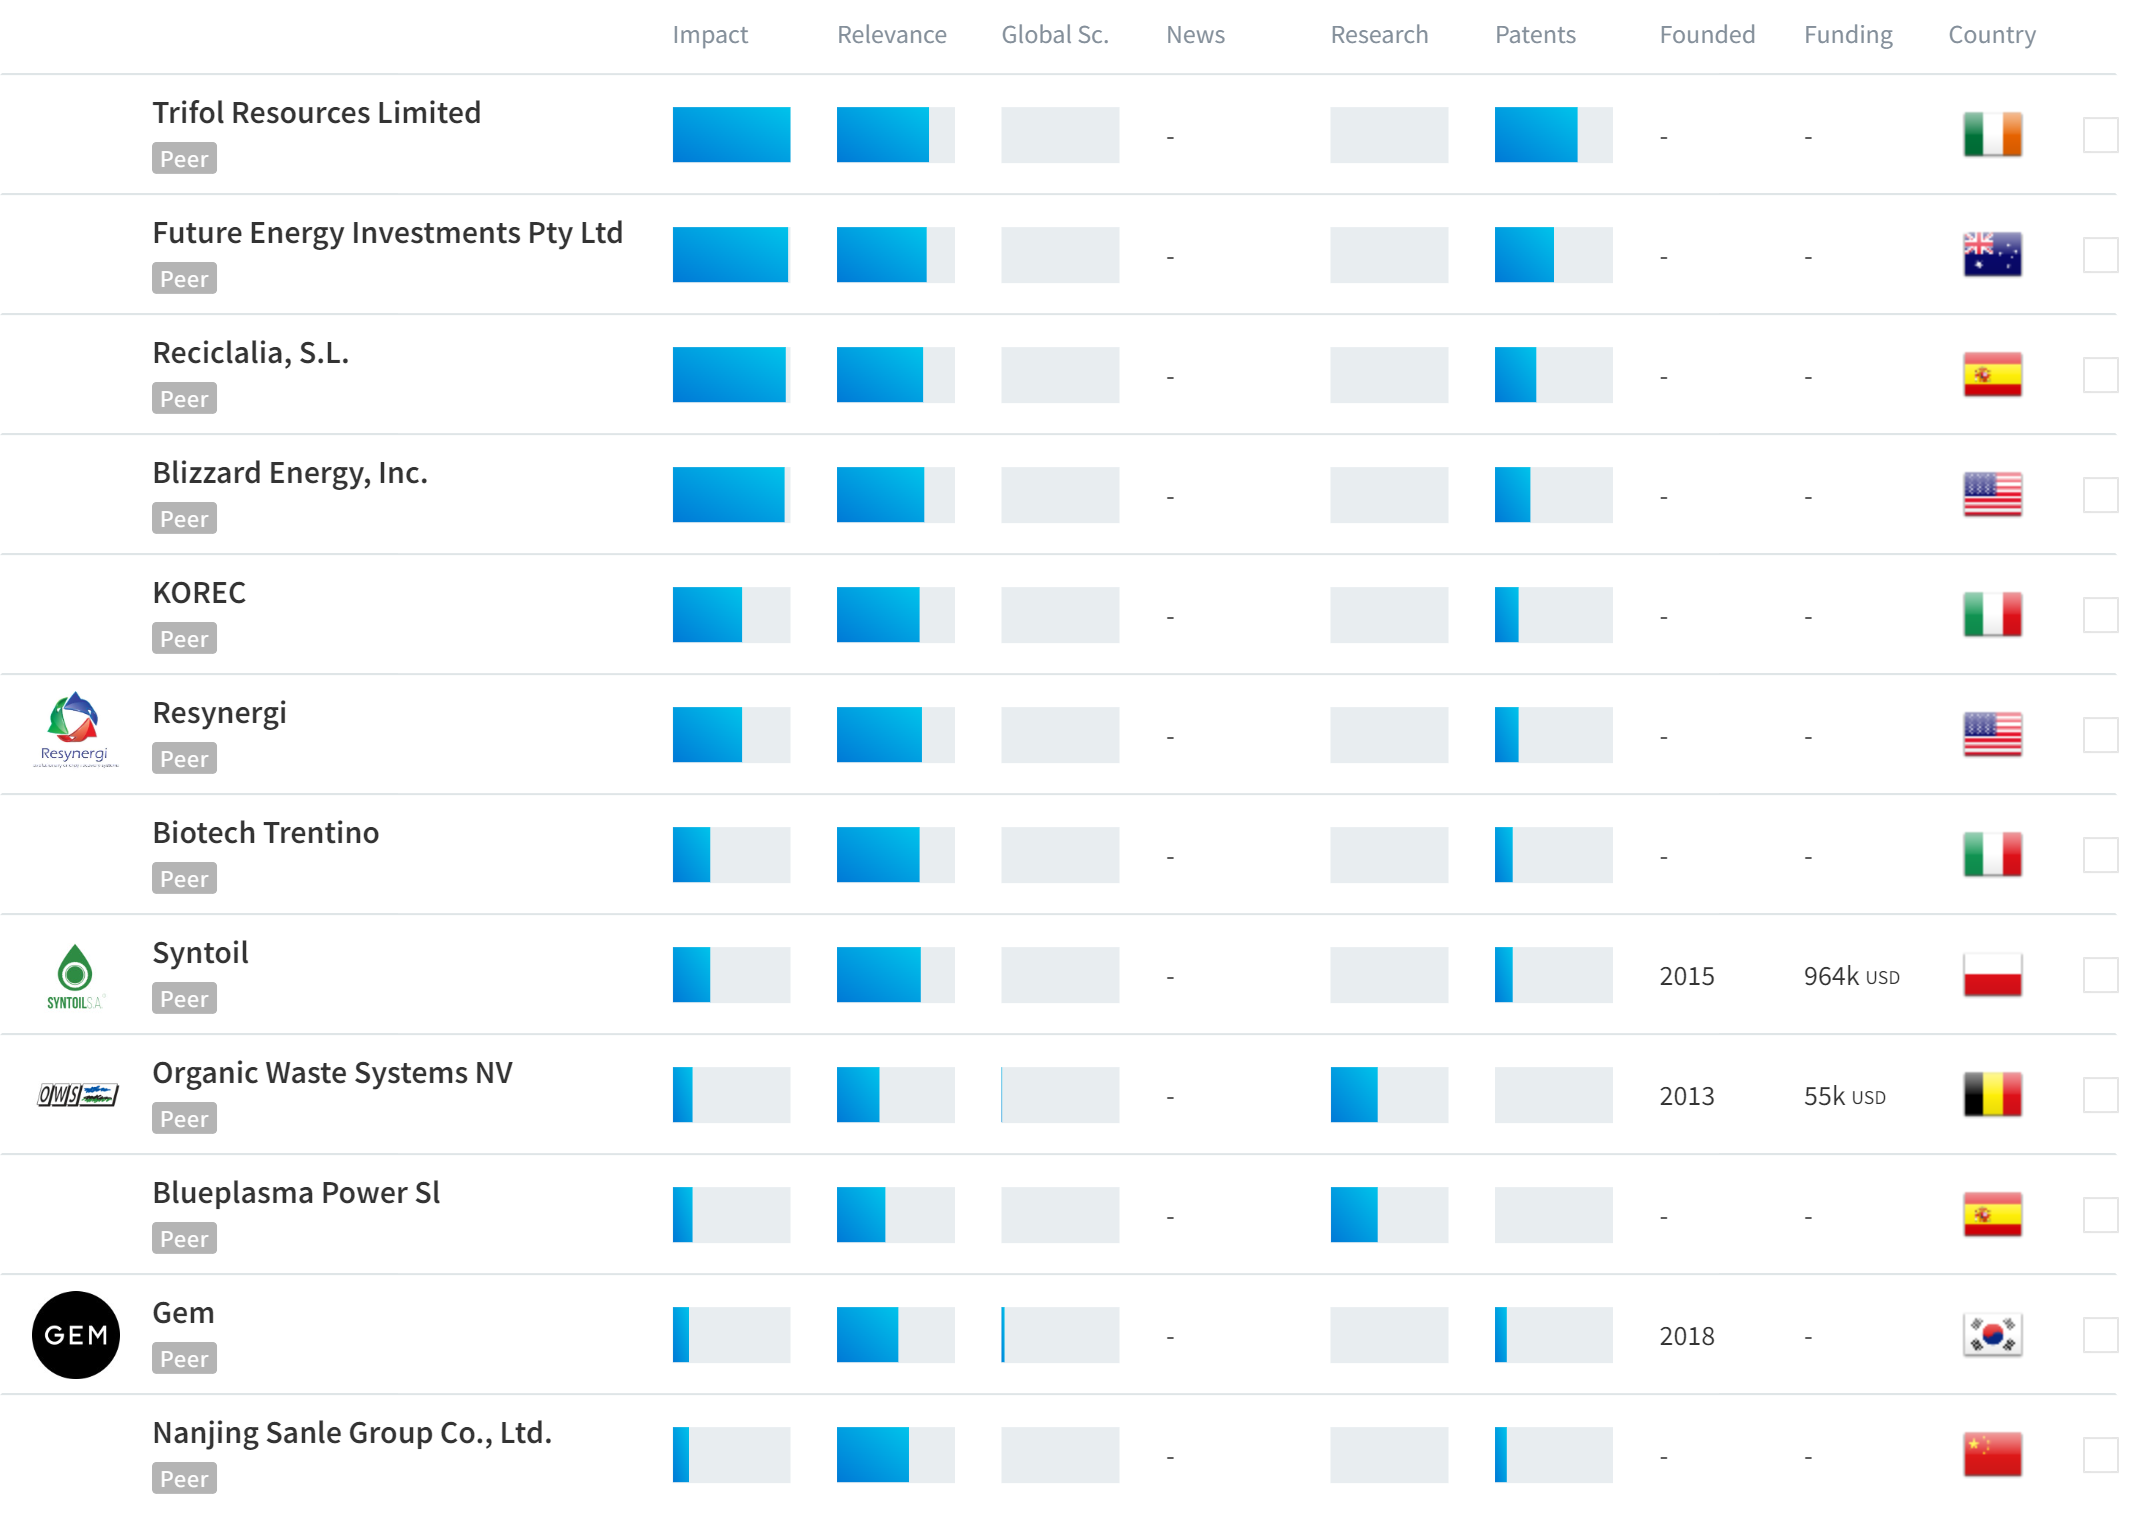Check the box for Trifol Resources Limited
The width and height of the screenshot is (2152, 1516).
click(2100, 135)
